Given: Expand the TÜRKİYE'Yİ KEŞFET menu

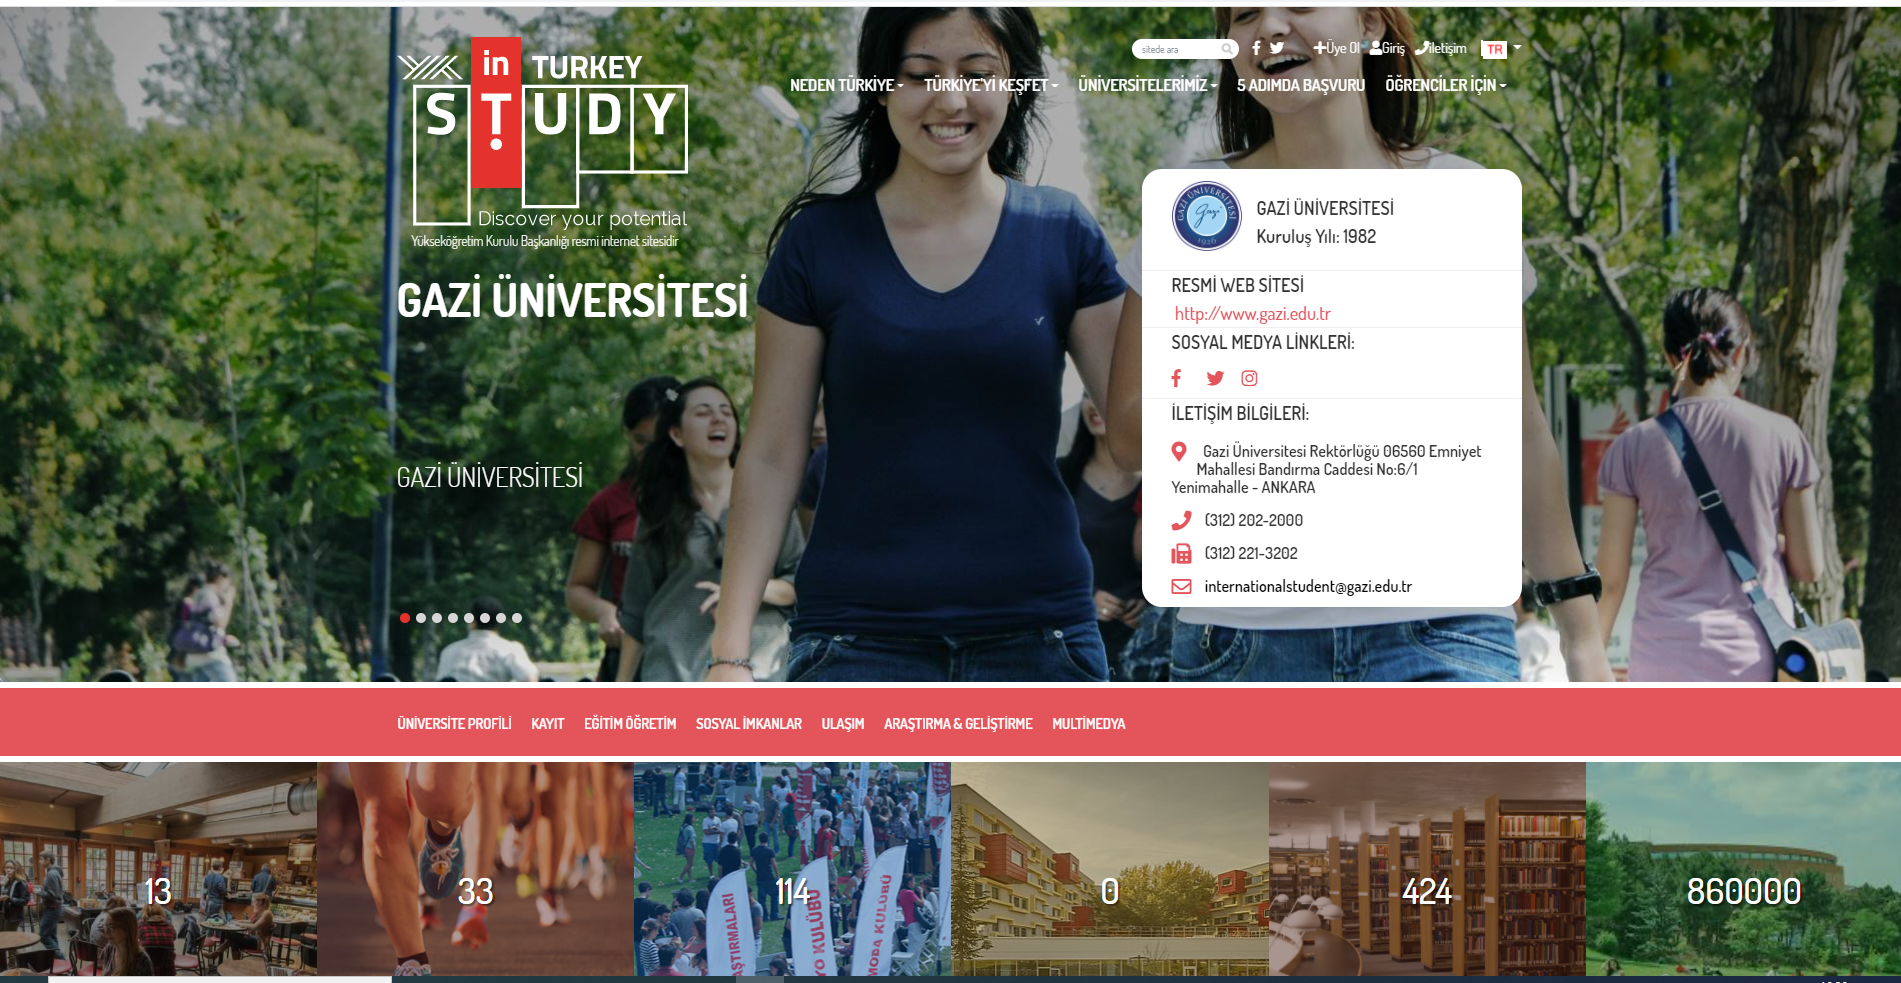Looking at the screenshot, I should coord(990,85).
